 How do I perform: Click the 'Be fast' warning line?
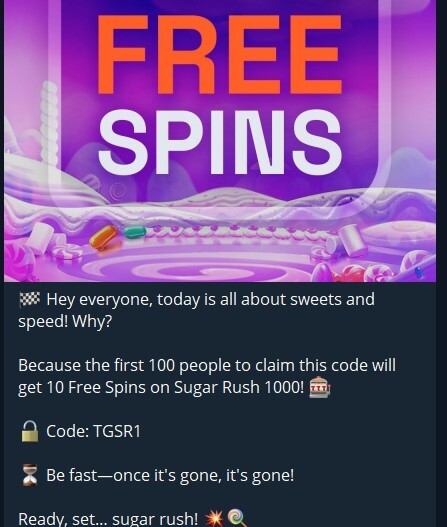click(x=170, y=475)
